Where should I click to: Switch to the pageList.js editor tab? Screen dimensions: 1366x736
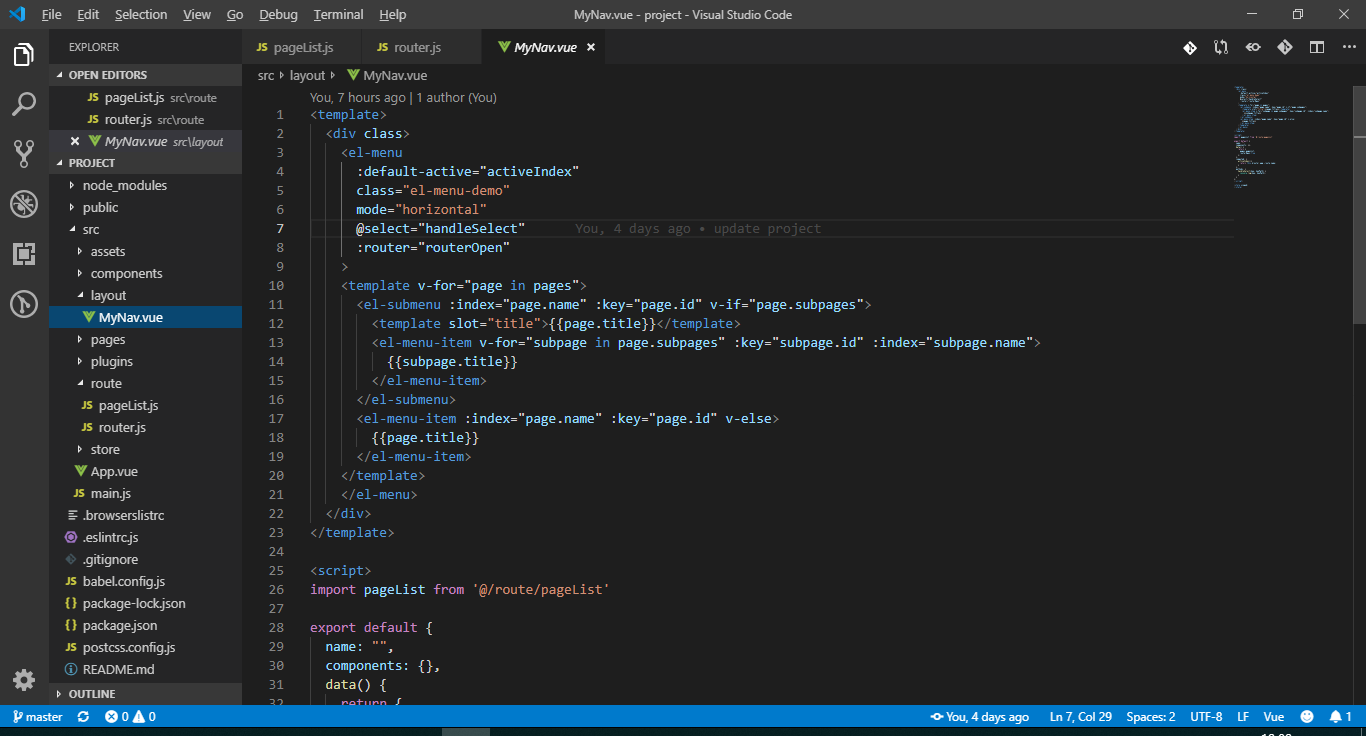tap(302, 47)
